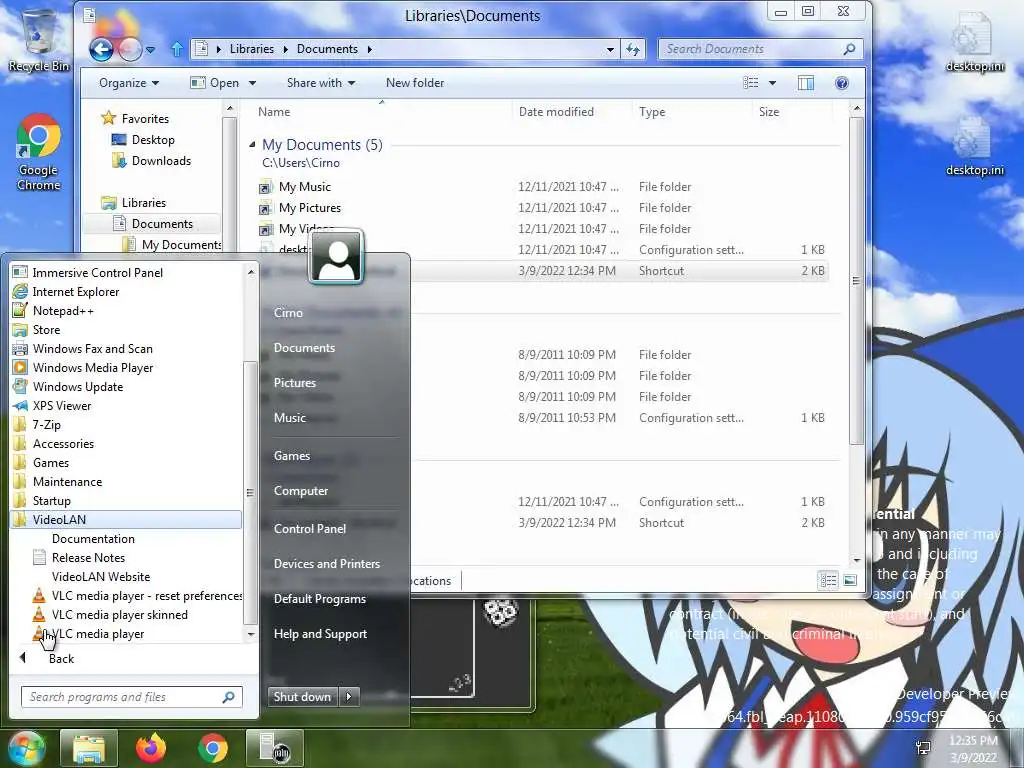Screen dimensions: 1024x768
Task: Open the Organize menu
Action: 129,83
